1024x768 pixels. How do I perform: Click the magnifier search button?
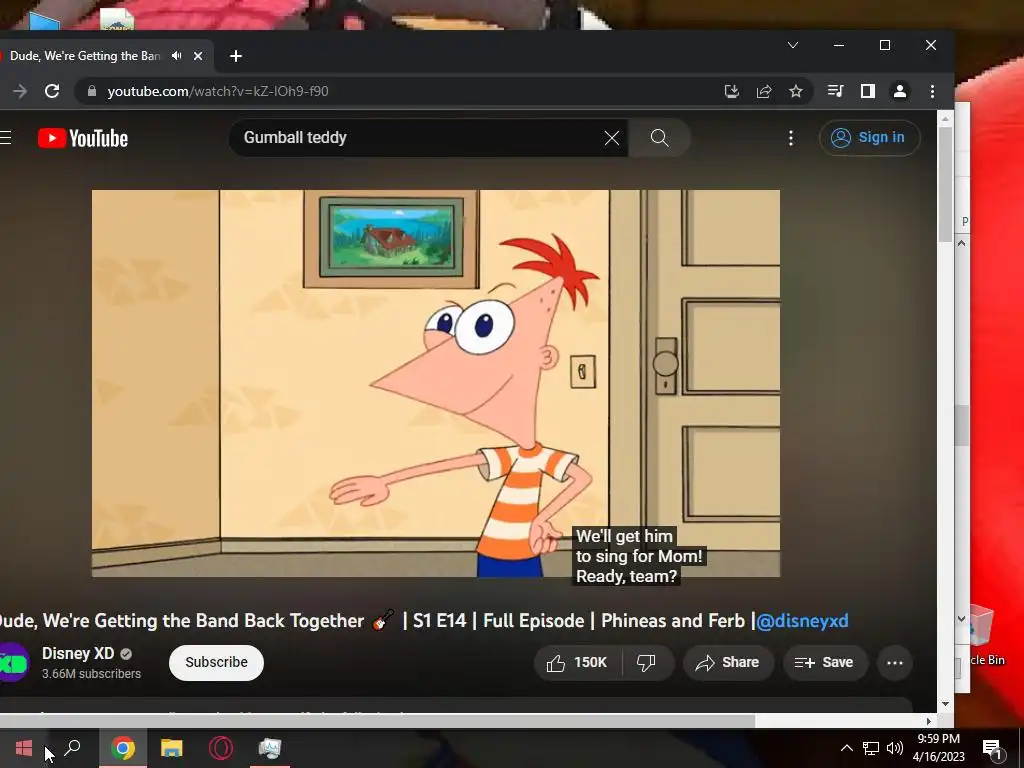coord(659,138)
